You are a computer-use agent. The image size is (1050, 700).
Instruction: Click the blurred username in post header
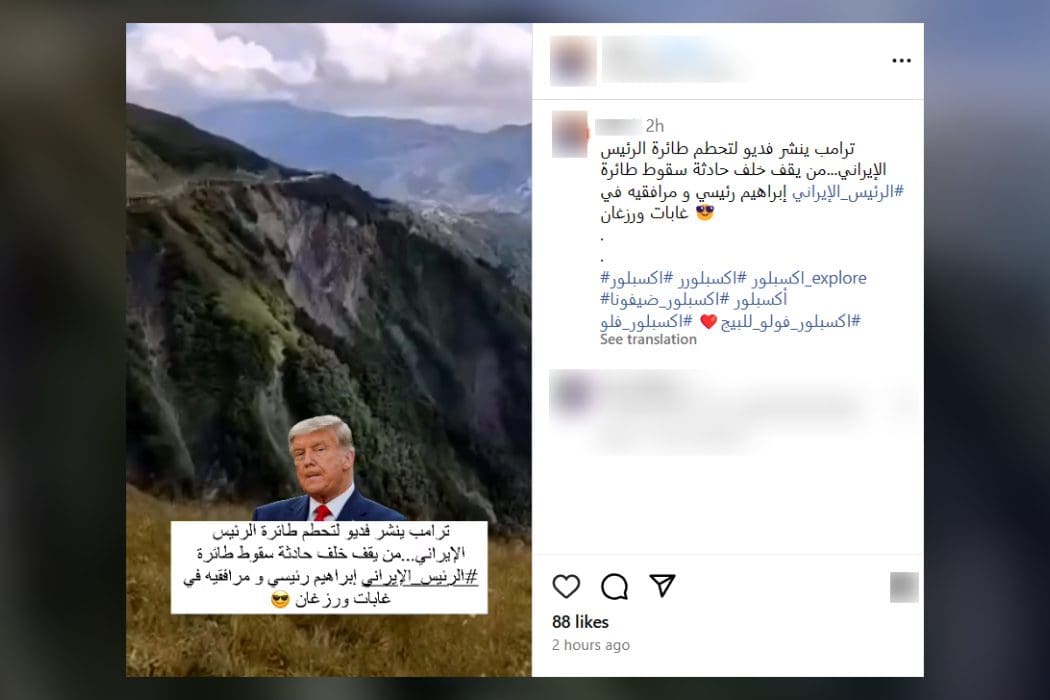[676, 60]
